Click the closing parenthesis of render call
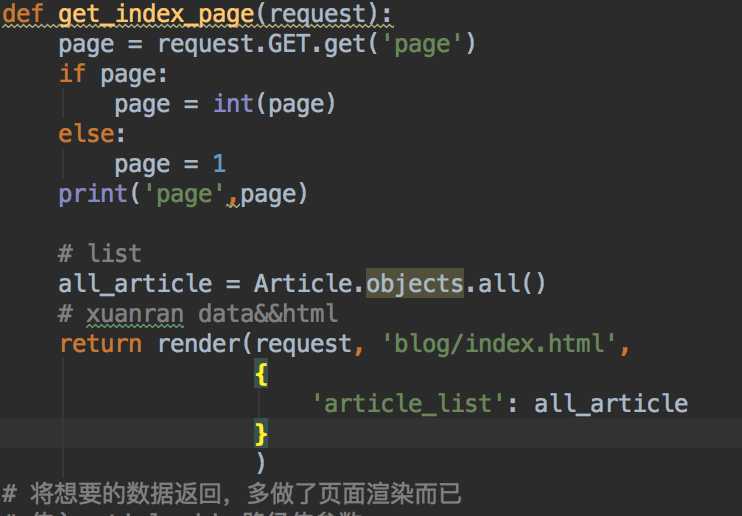742x516 pixels. (260, 463)
